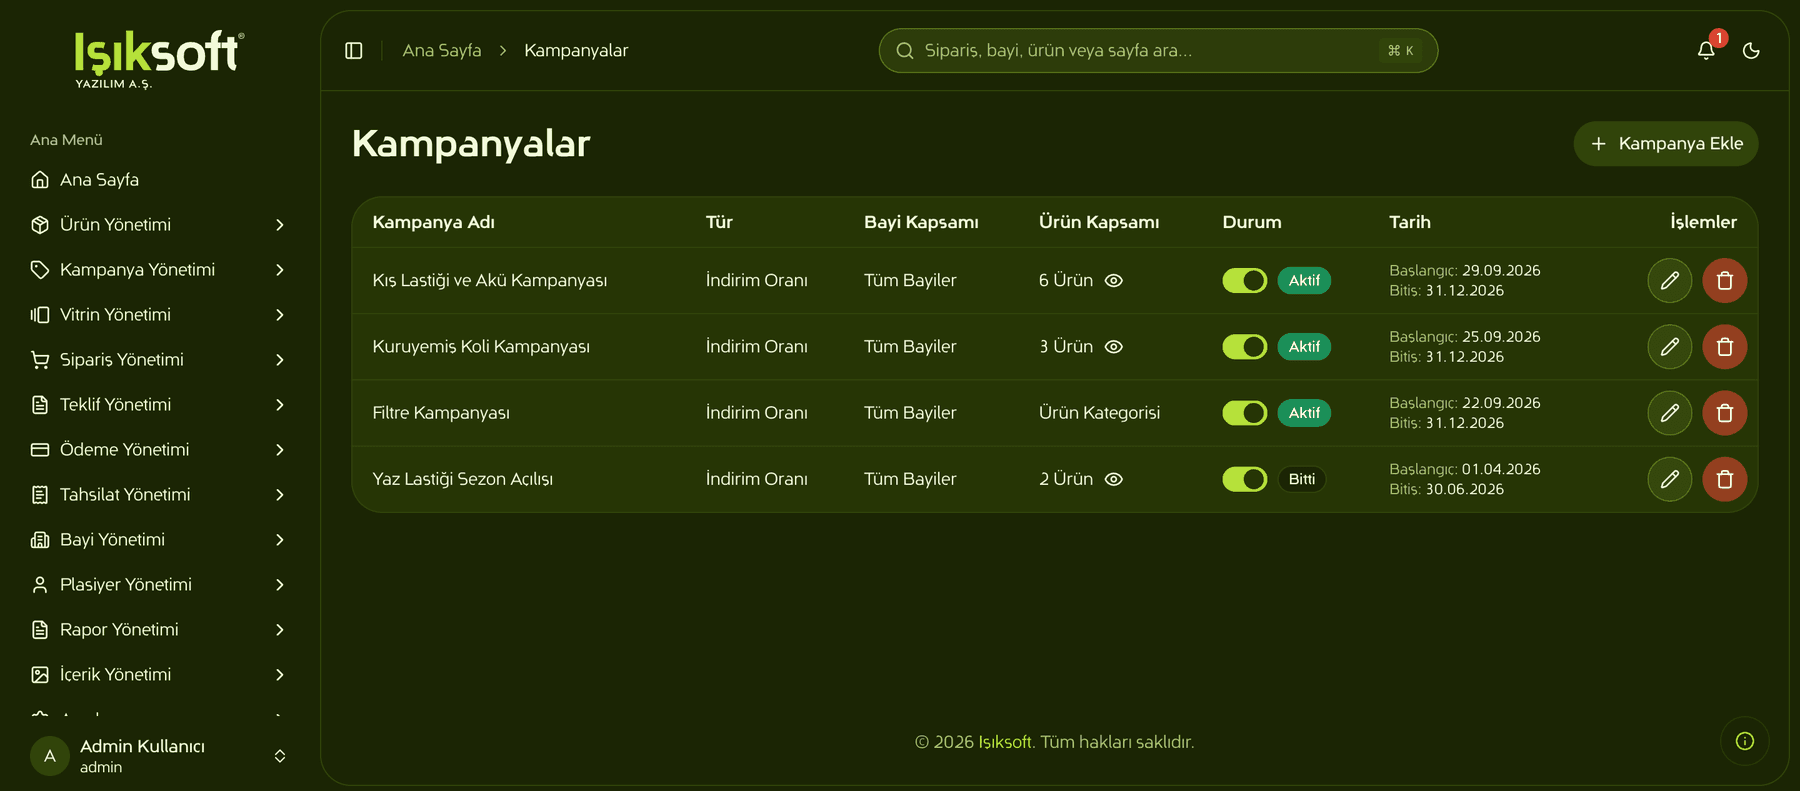This screenshot has width=1800, height=791.
Task: Edit Kış Lastiği ve Akü Kampanyası
Action: point(1670,281)
